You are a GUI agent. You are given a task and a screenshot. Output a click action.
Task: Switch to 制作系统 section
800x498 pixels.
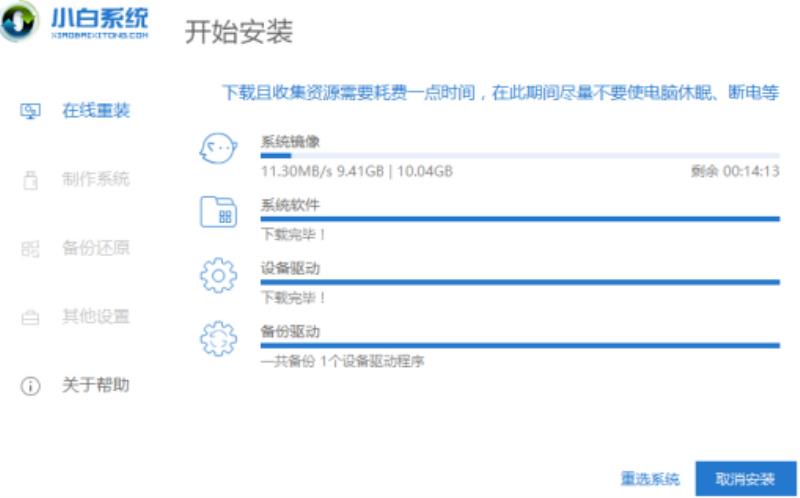tap(96, 179)
